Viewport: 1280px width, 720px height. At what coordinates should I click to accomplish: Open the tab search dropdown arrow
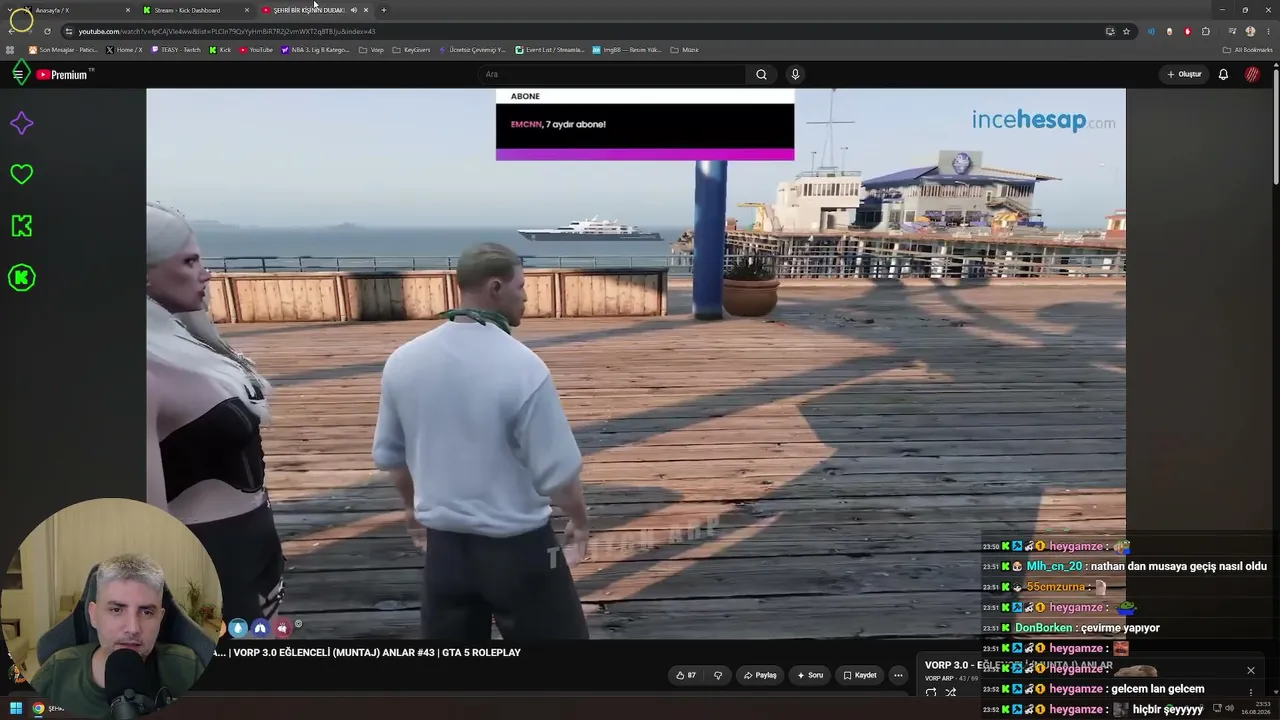[8, 10]
